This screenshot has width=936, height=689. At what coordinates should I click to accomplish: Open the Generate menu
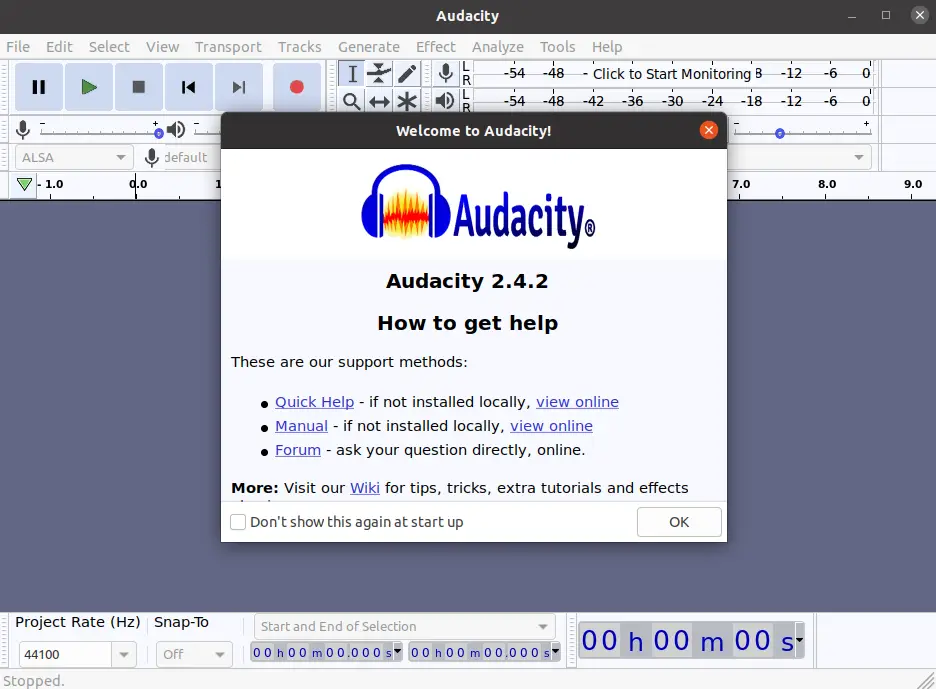[369, 47]
